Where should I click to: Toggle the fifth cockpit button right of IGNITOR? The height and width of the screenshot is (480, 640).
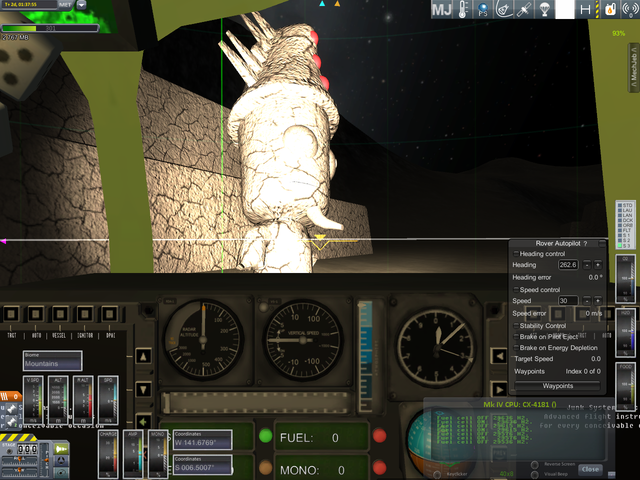pos(109,314)
